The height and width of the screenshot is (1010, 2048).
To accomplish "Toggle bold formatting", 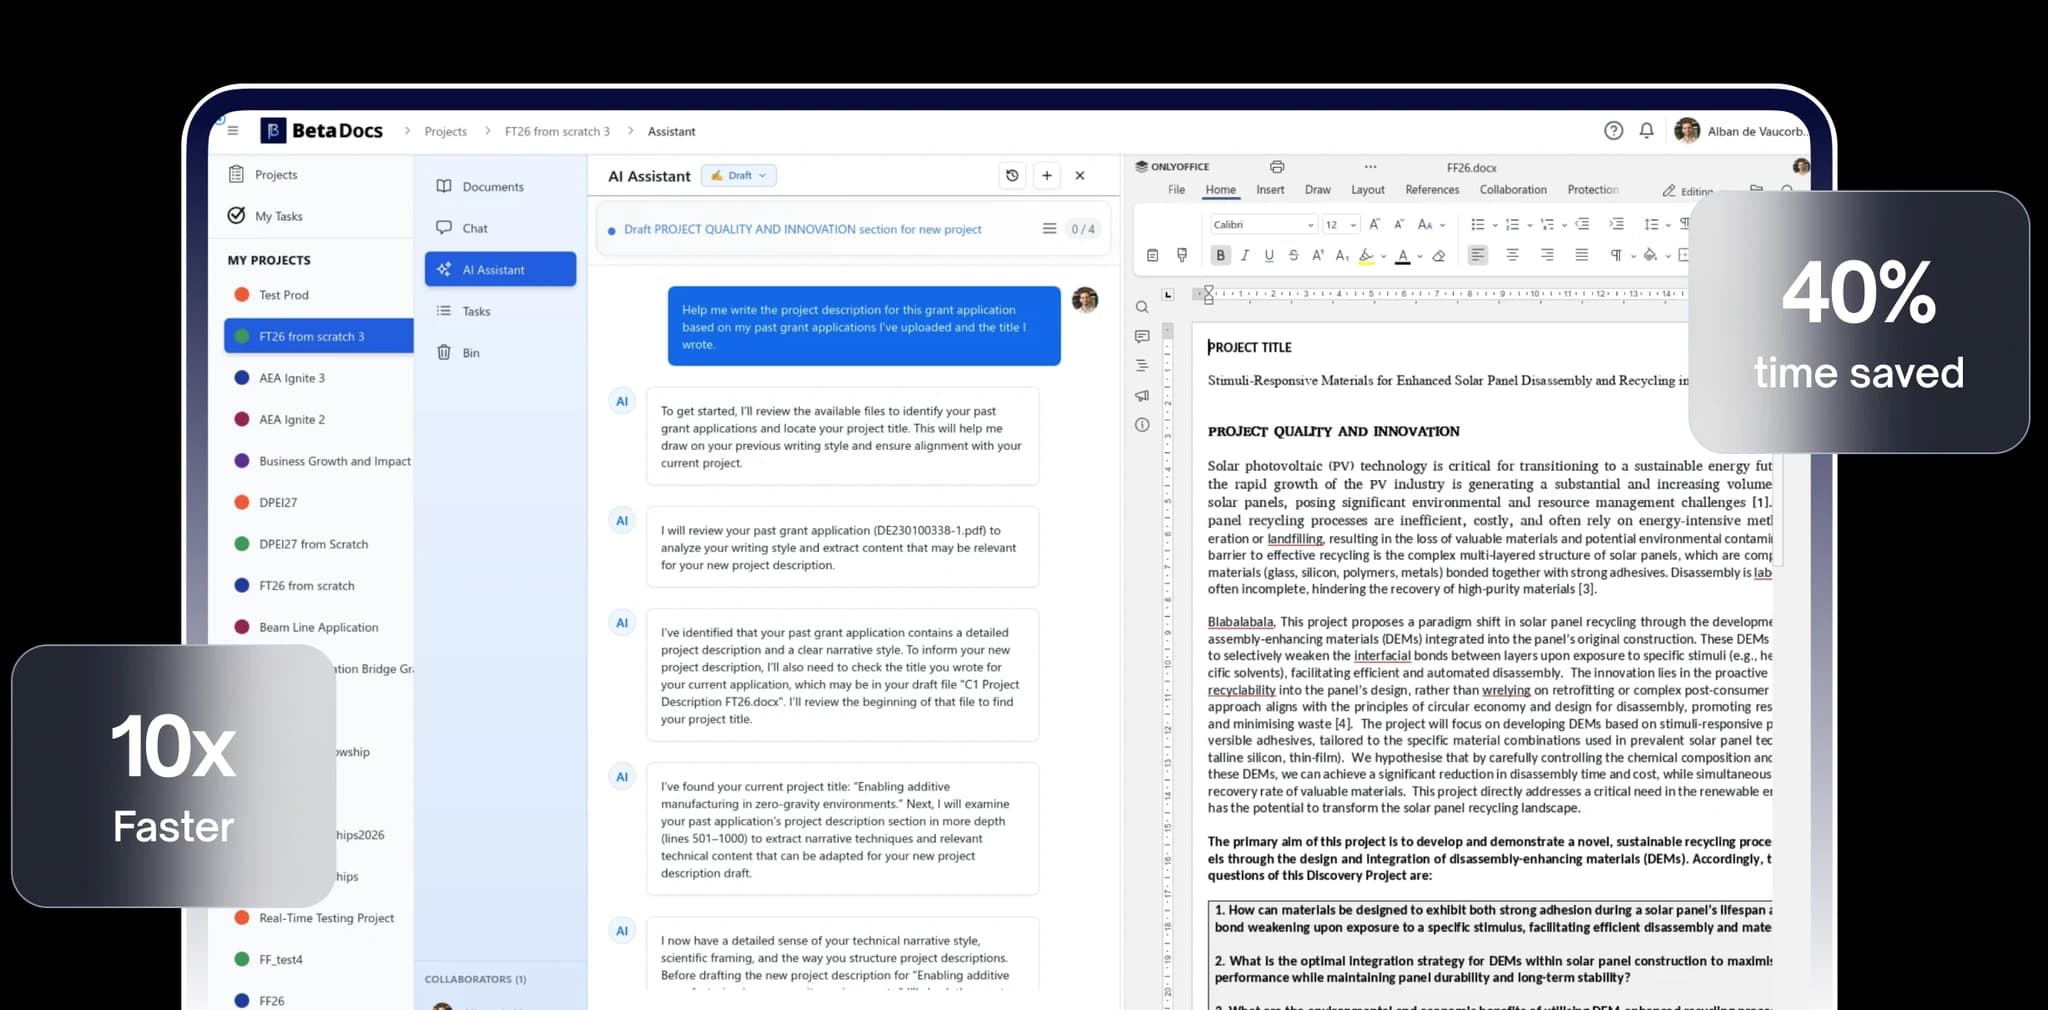I will click(x=1220, y=256).
